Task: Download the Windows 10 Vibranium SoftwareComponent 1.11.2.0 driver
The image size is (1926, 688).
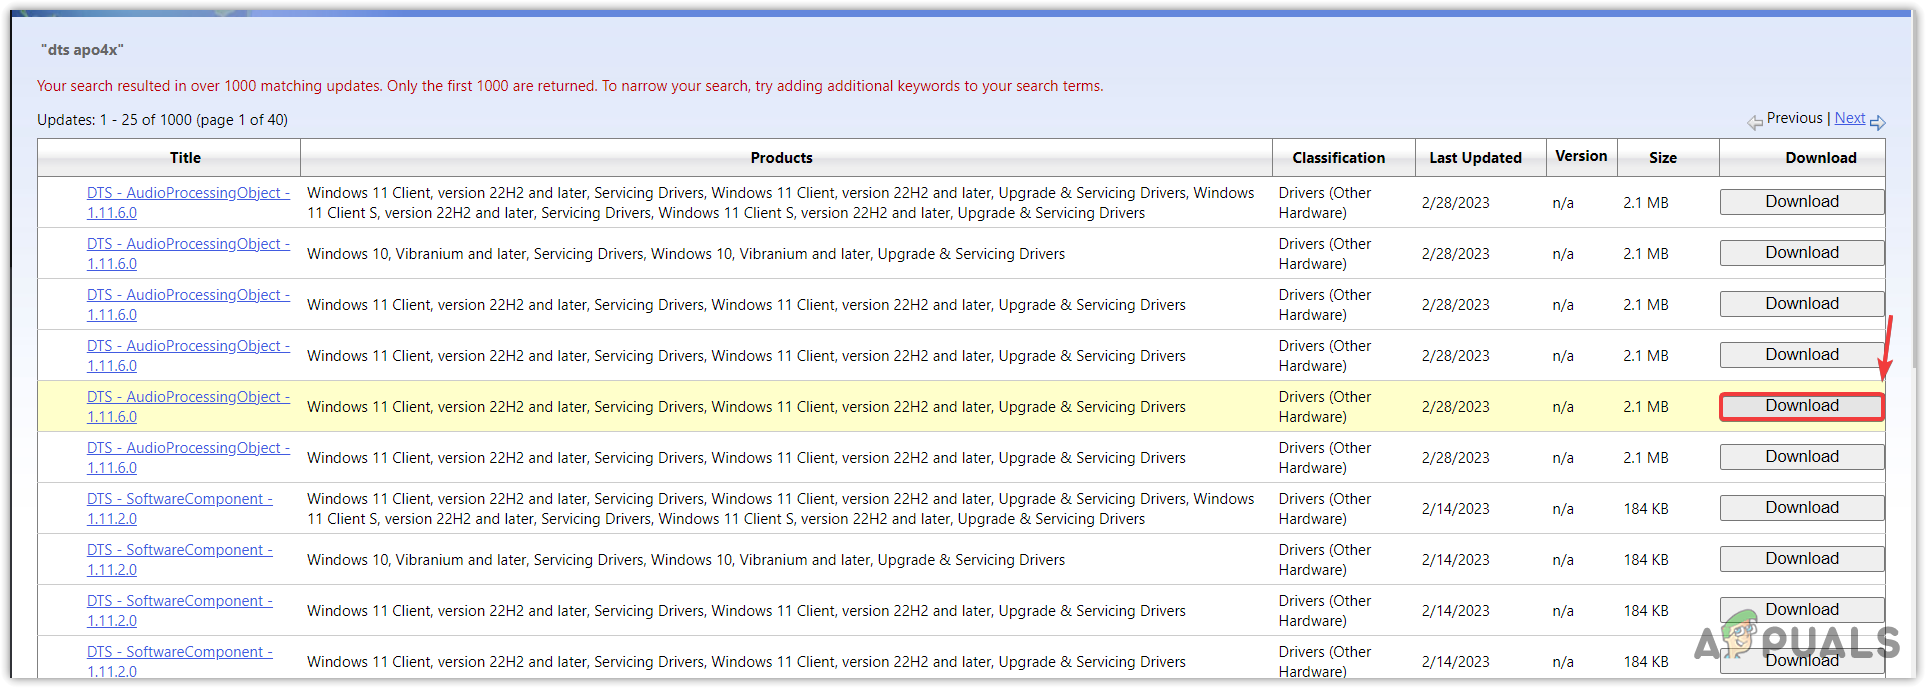Action: [x=1802, y=559]
